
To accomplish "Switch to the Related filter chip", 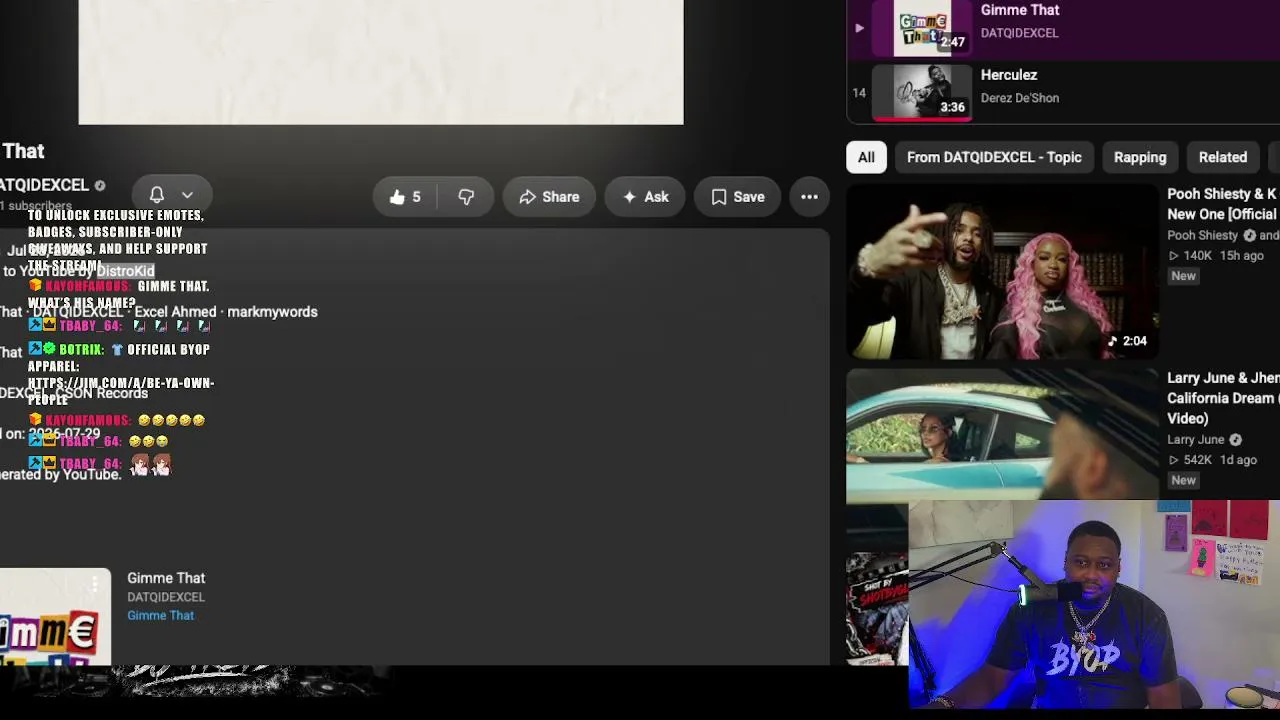I will tap(1223, 157).
